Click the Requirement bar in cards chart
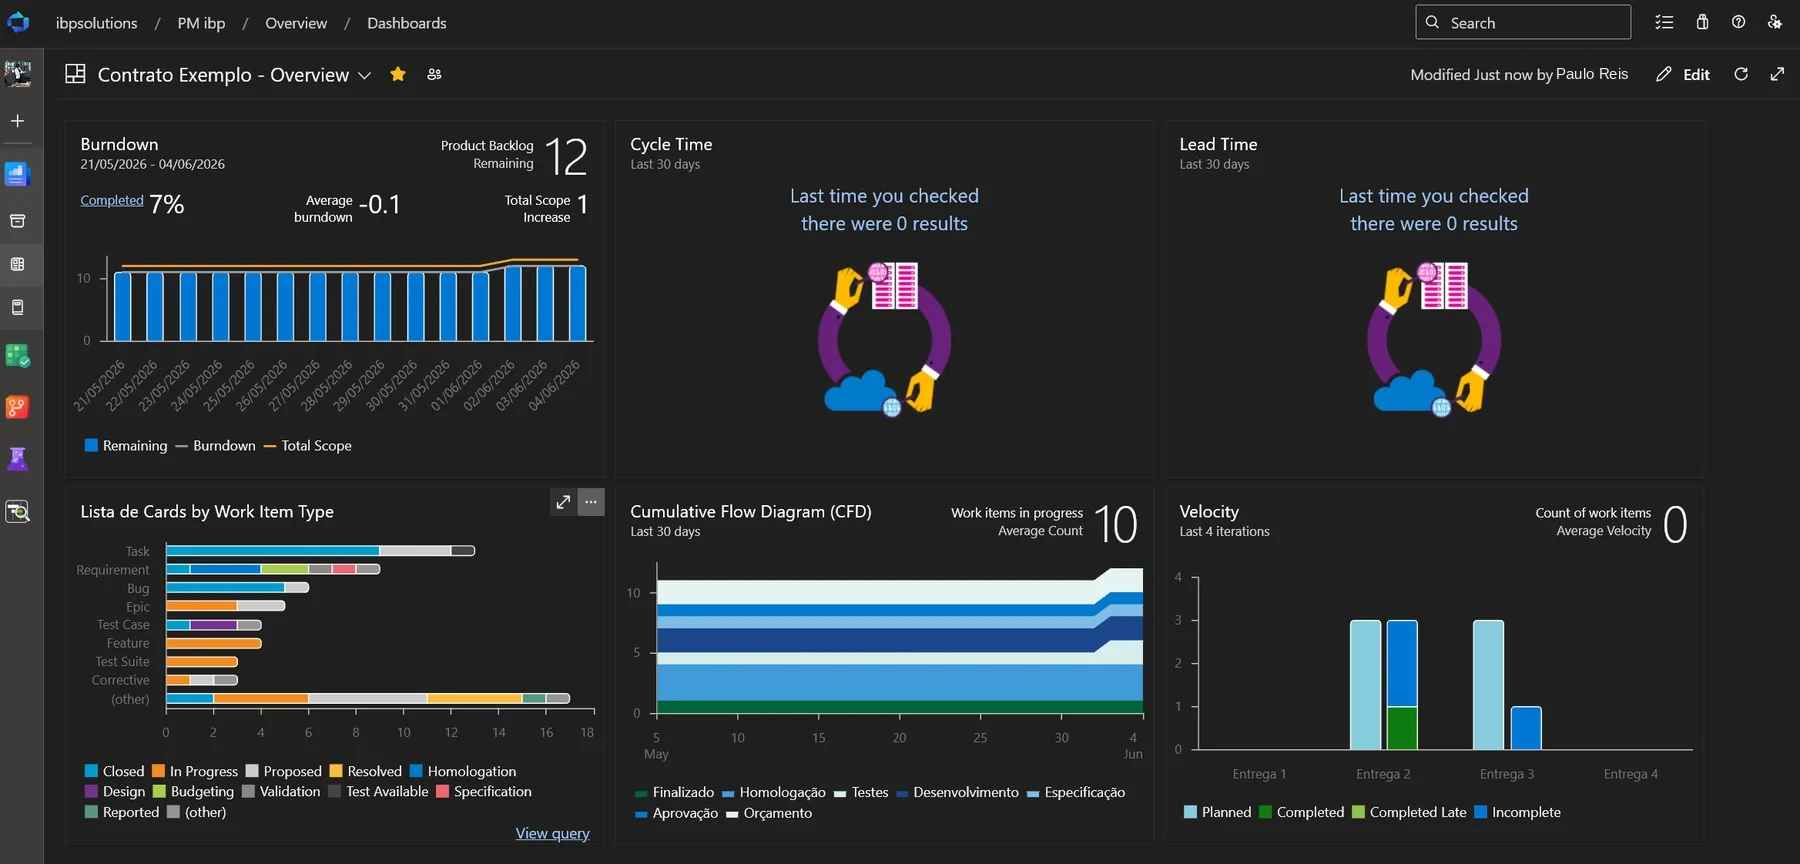 tap(273, 569)
